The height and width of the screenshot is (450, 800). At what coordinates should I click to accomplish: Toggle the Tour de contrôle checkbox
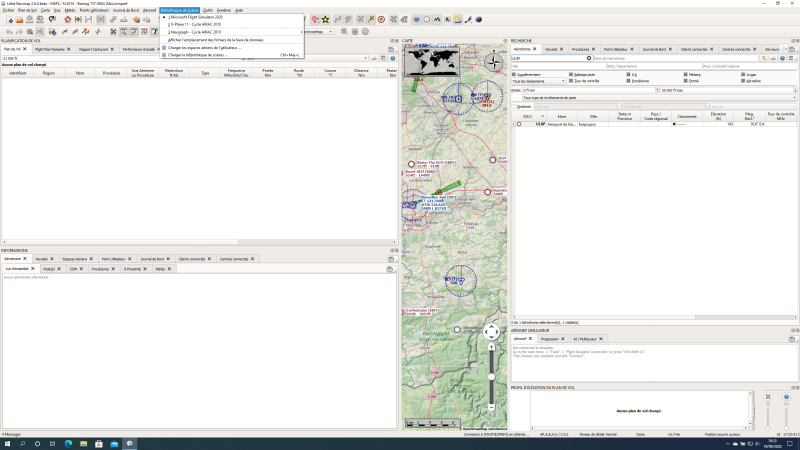coord(571,81)
